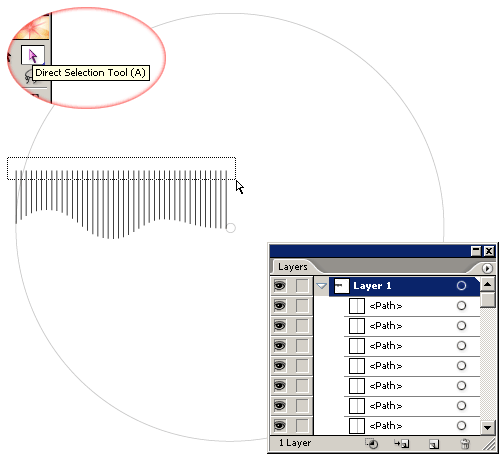Minimize the Layers panel window
This screenshot has height=460, width=500.
tap(476, 251)
